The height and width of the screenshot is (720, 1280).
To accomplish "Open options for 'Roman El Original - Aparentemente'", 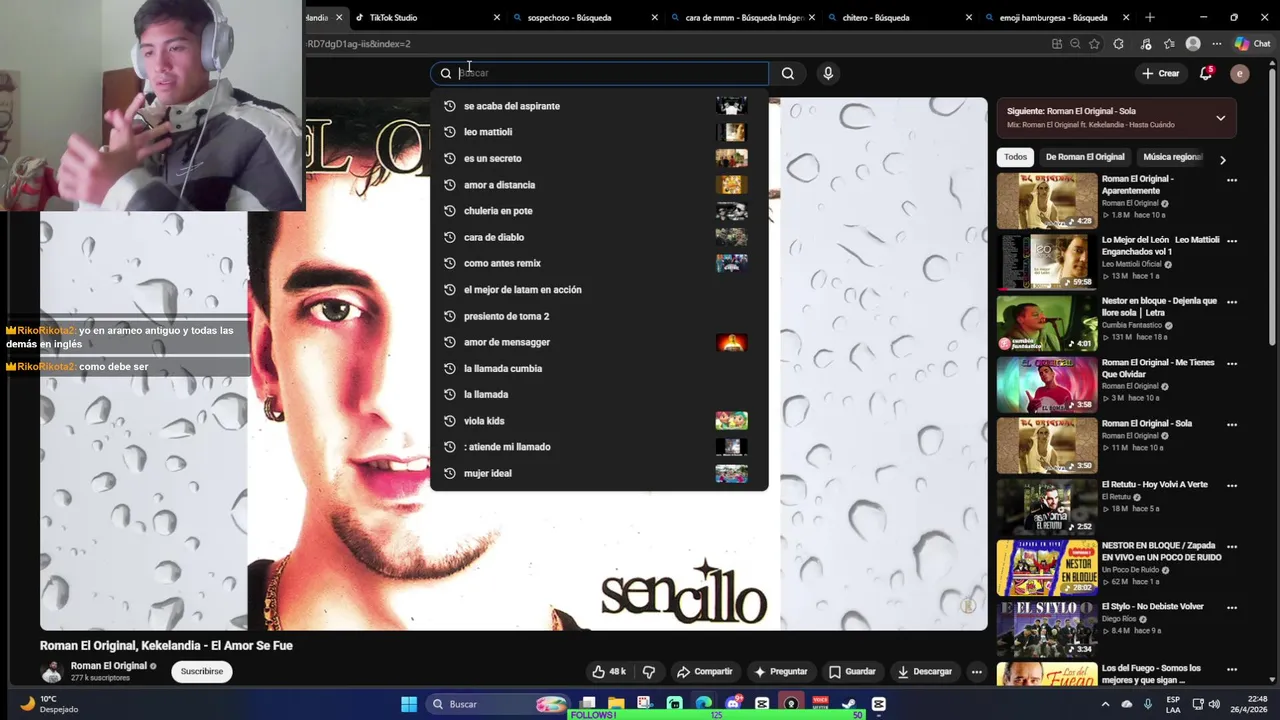I will click(x=1232, y=180).
